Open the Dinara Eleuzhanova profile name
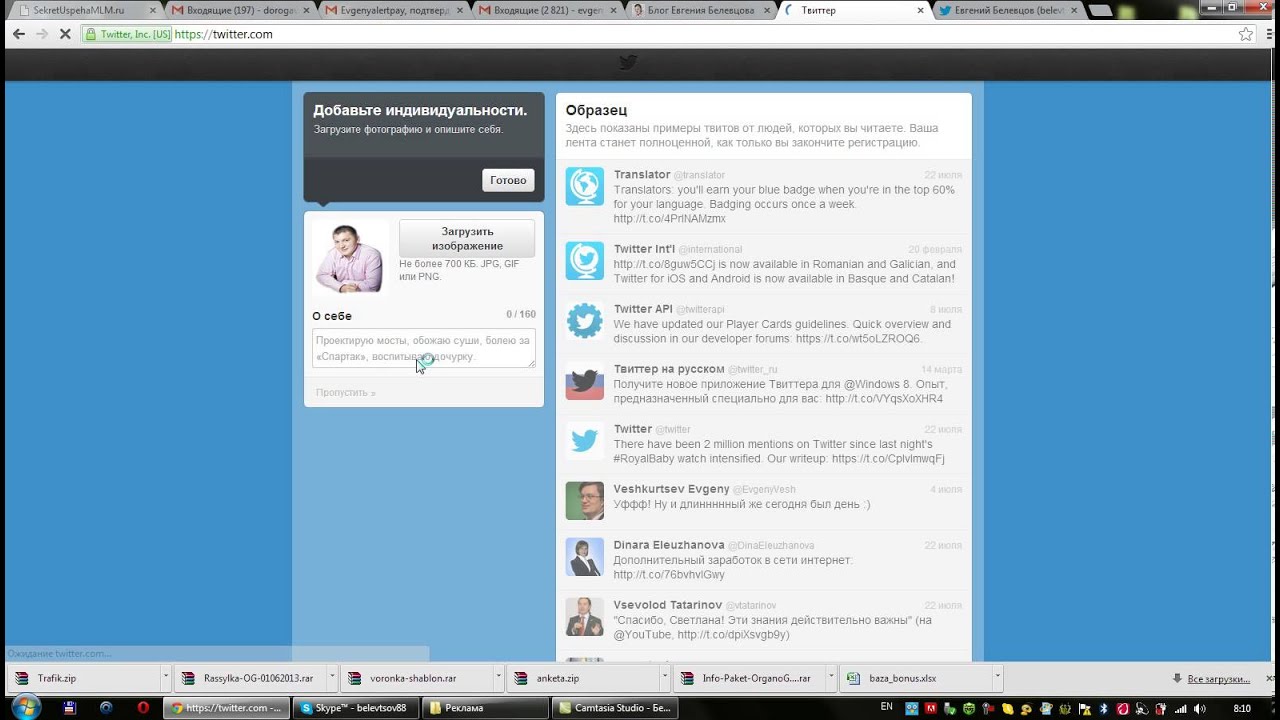 pos(669,545)
